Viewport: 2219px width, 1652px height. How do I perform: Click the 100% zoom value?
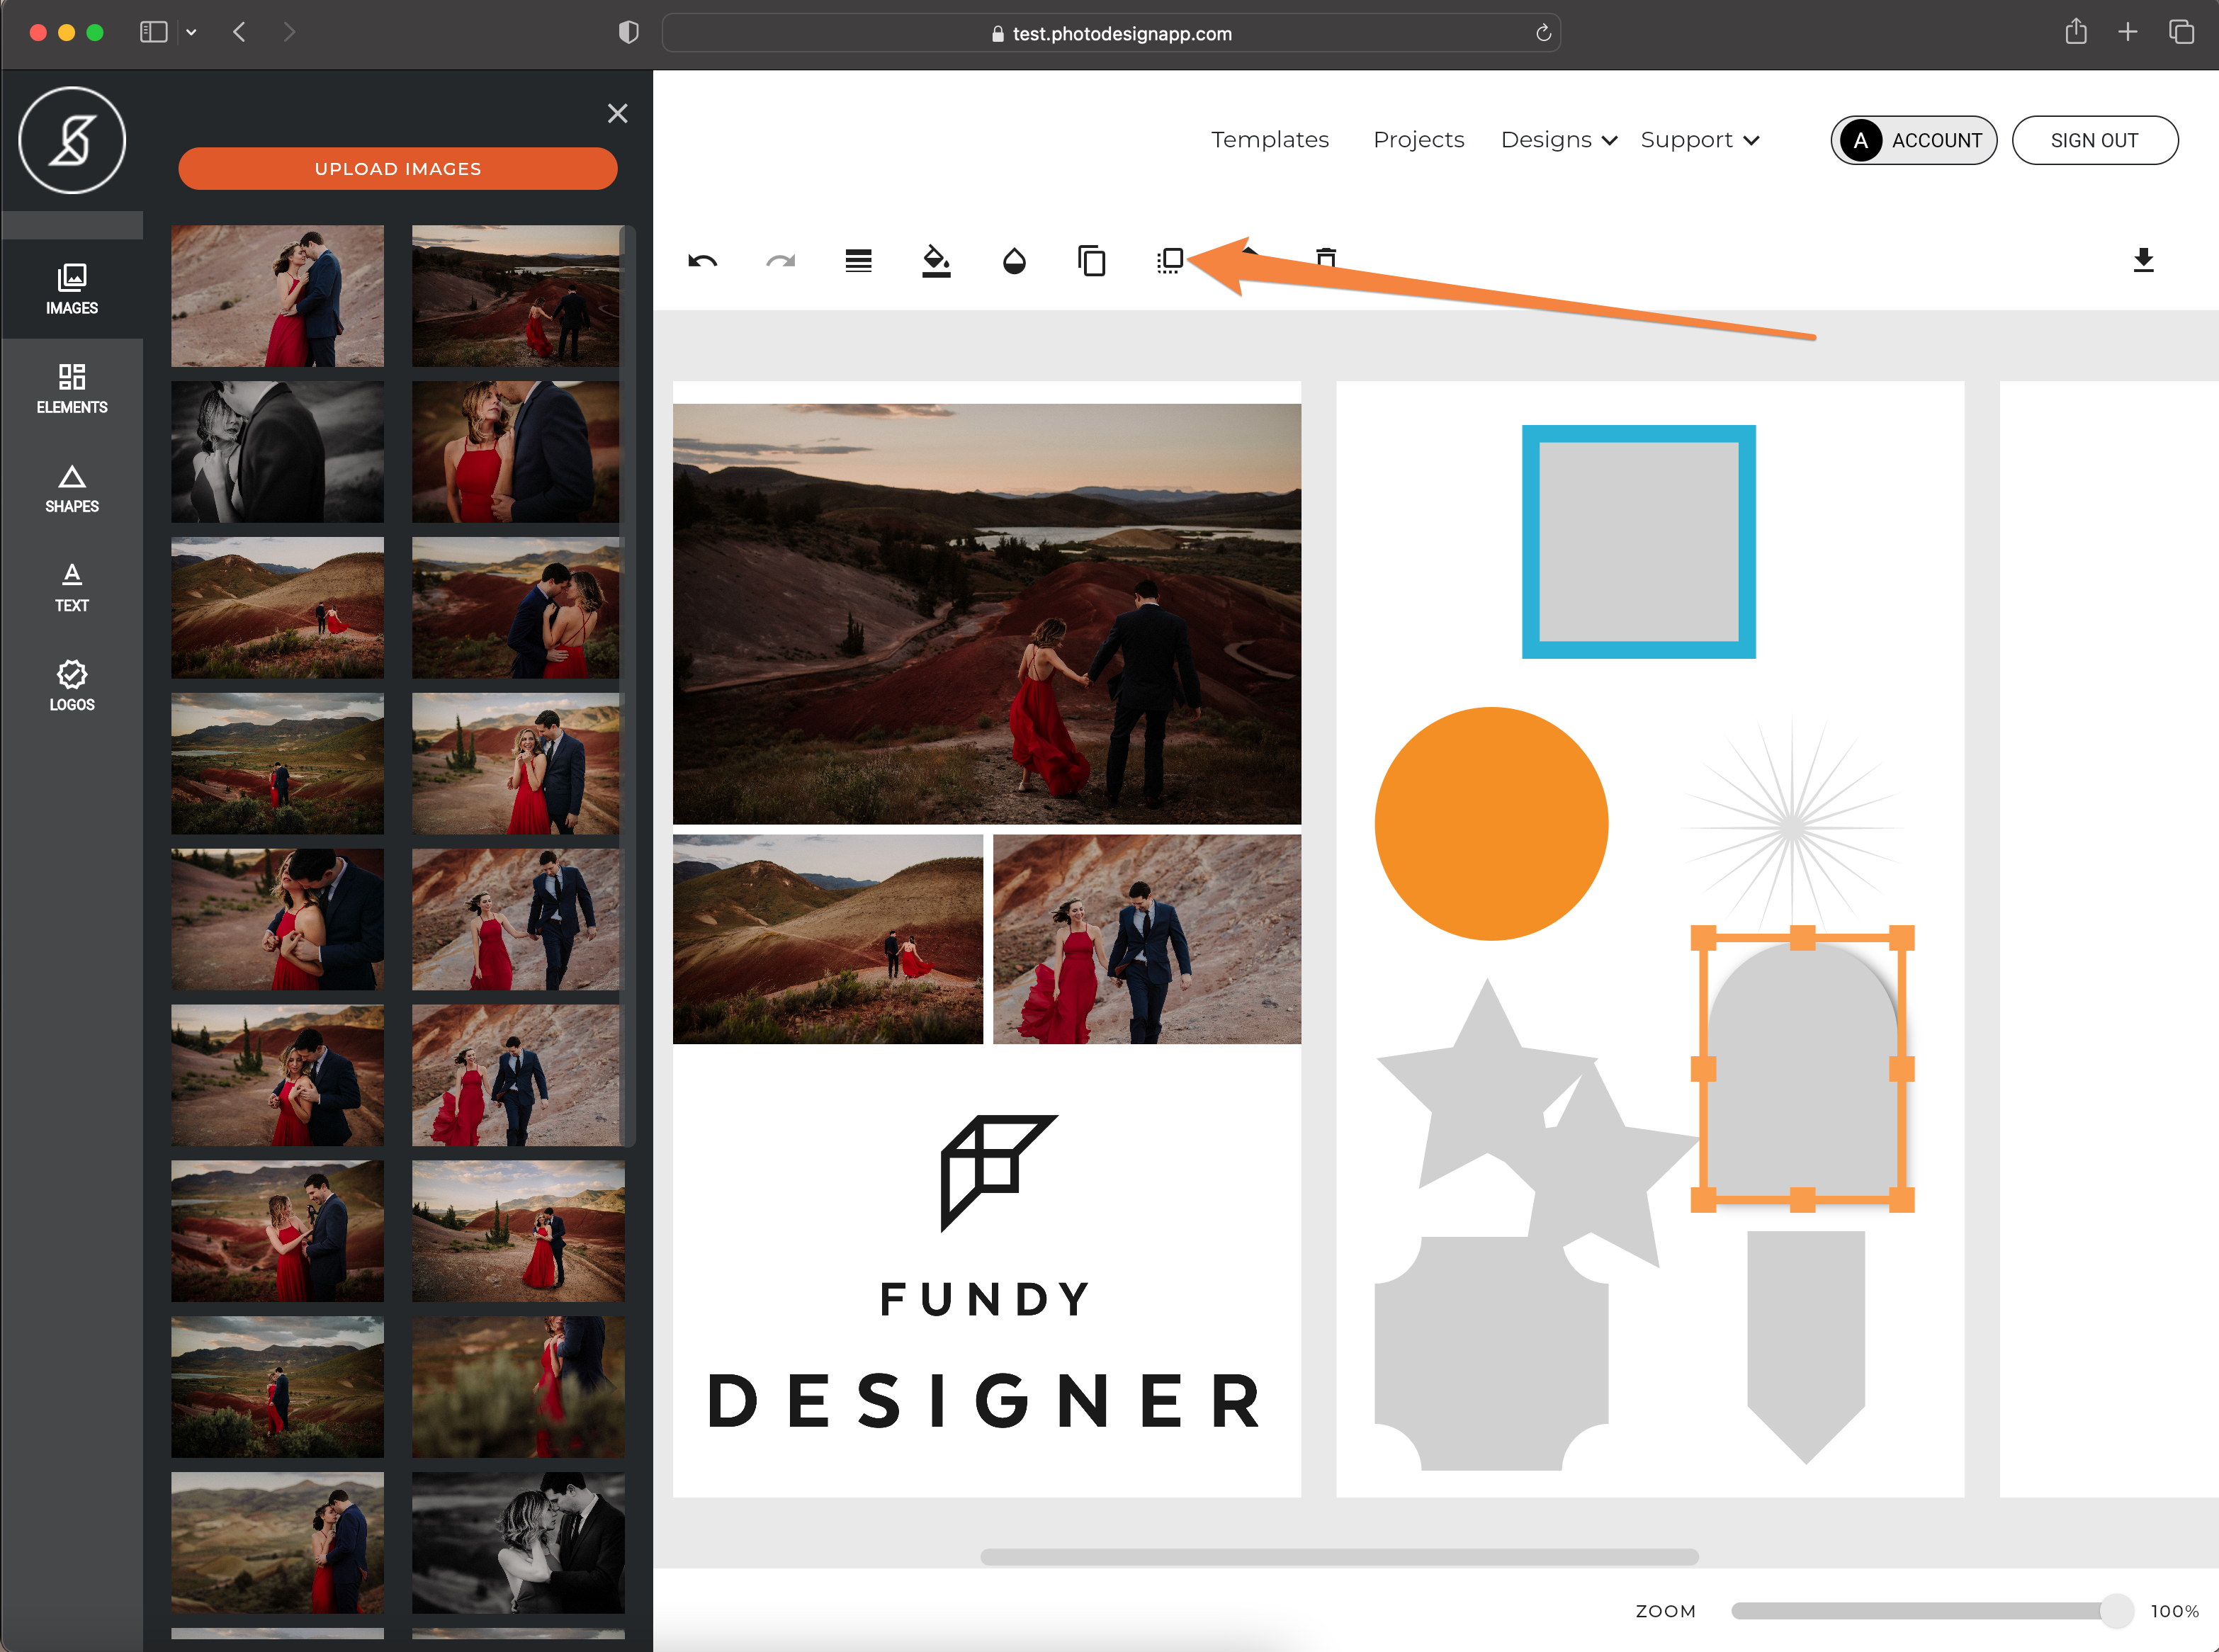click(2174, 1611)
